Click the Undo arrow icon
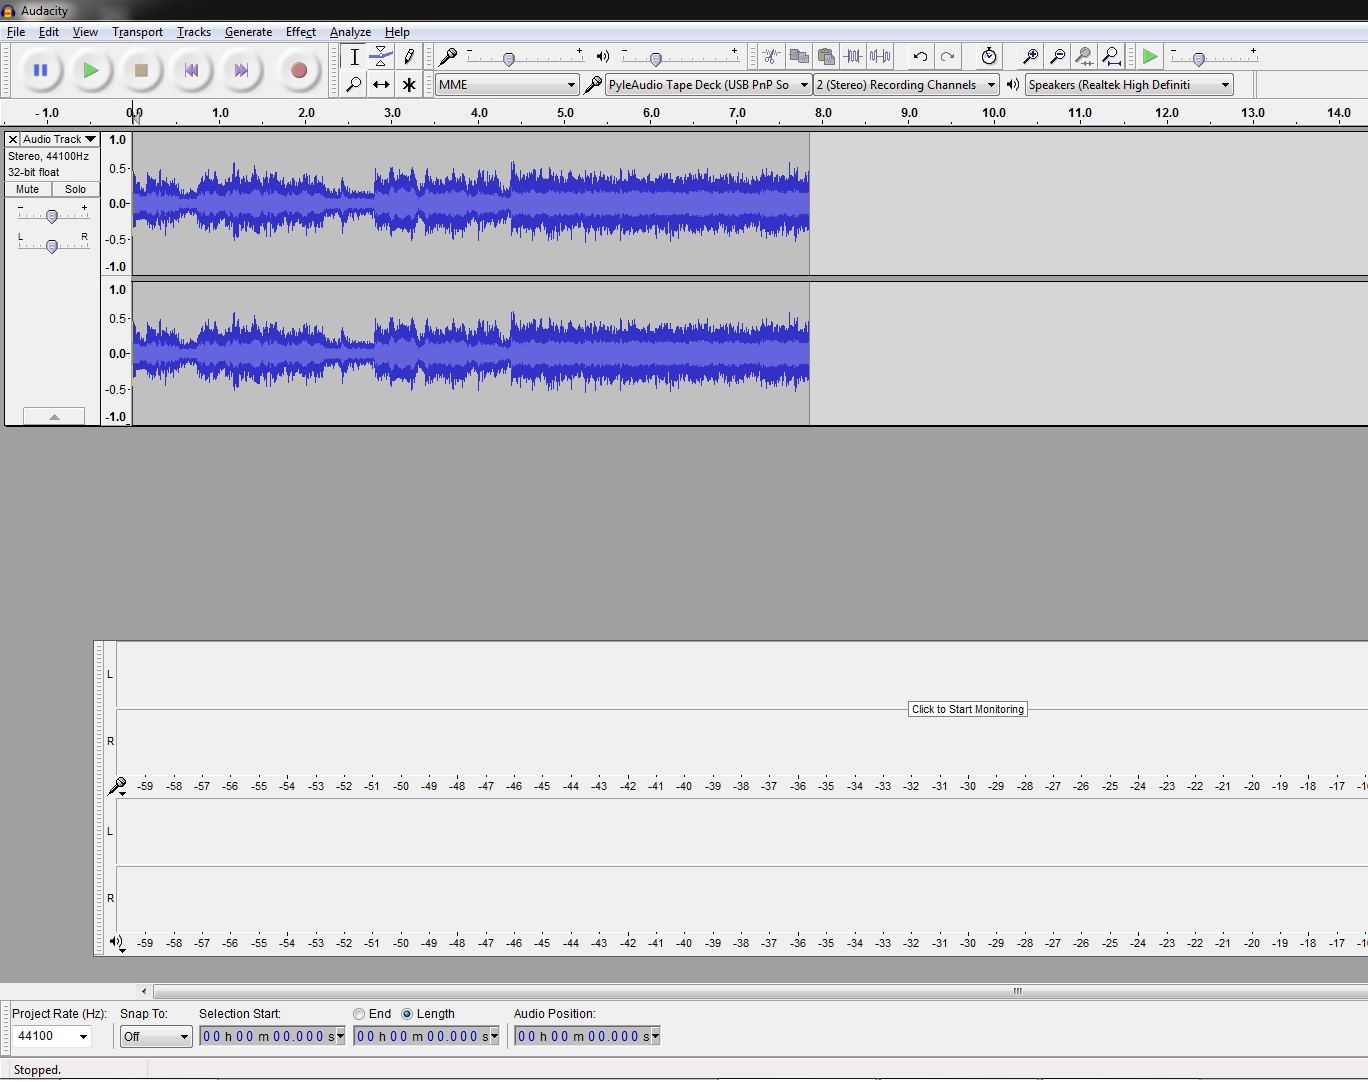 919,57
